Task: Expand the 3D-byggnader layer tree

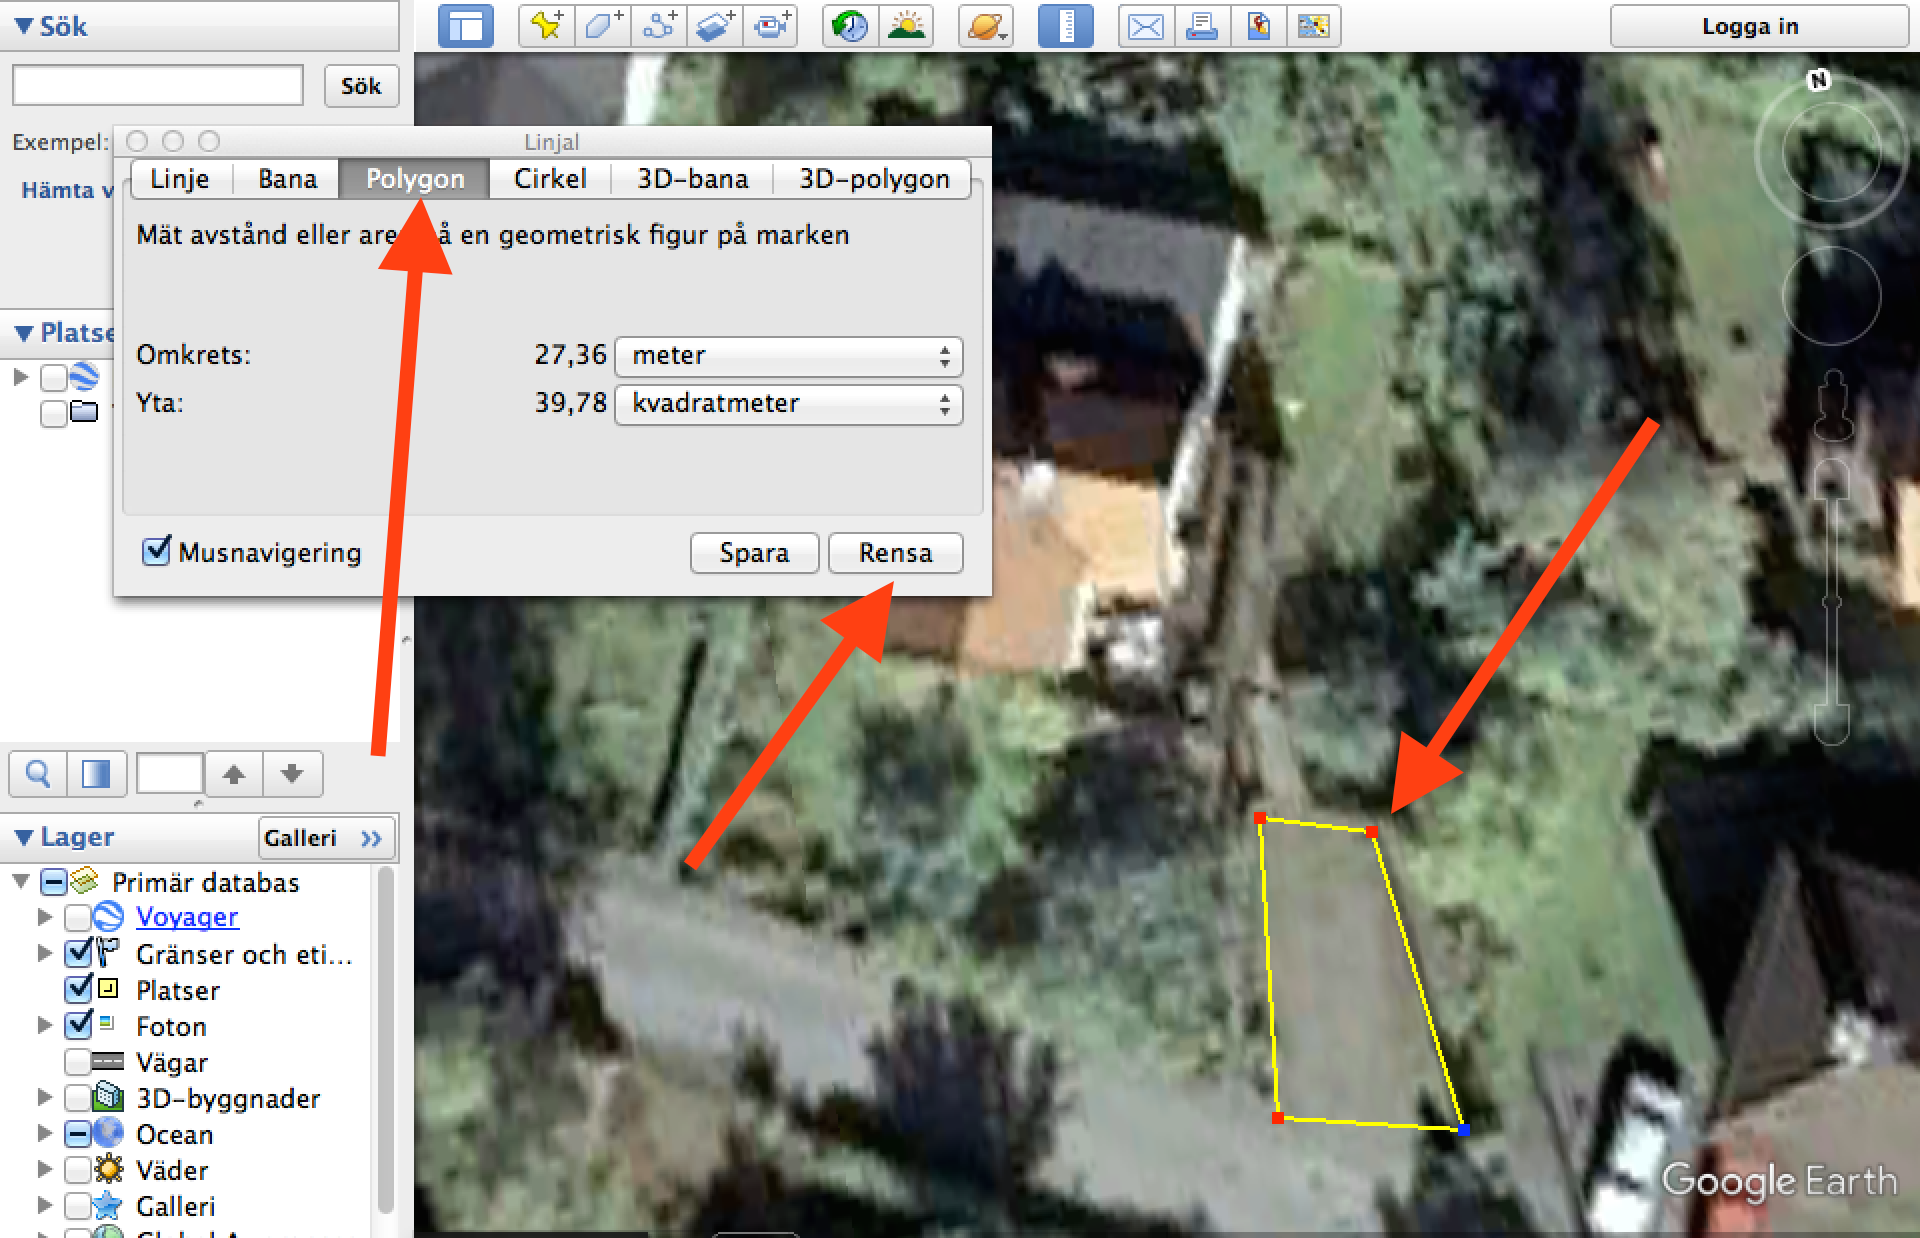Action: [x=44, y=1097]
